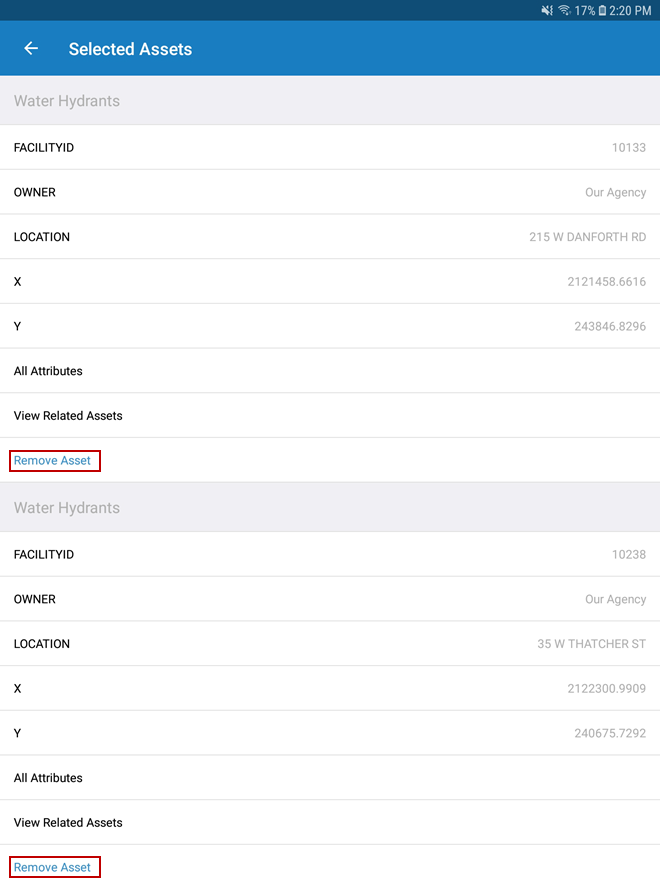Select the Y coordinate 240675.7292 row
The height and width of the screenshot is (892, 660).
330,734
